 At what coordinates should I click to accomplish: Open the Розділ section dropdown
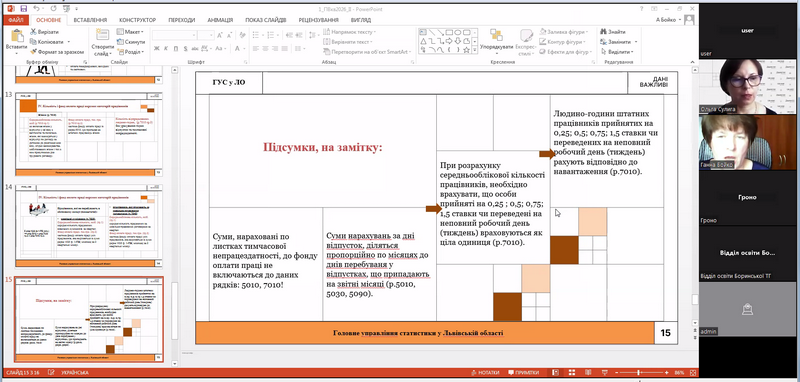(131, 52)
